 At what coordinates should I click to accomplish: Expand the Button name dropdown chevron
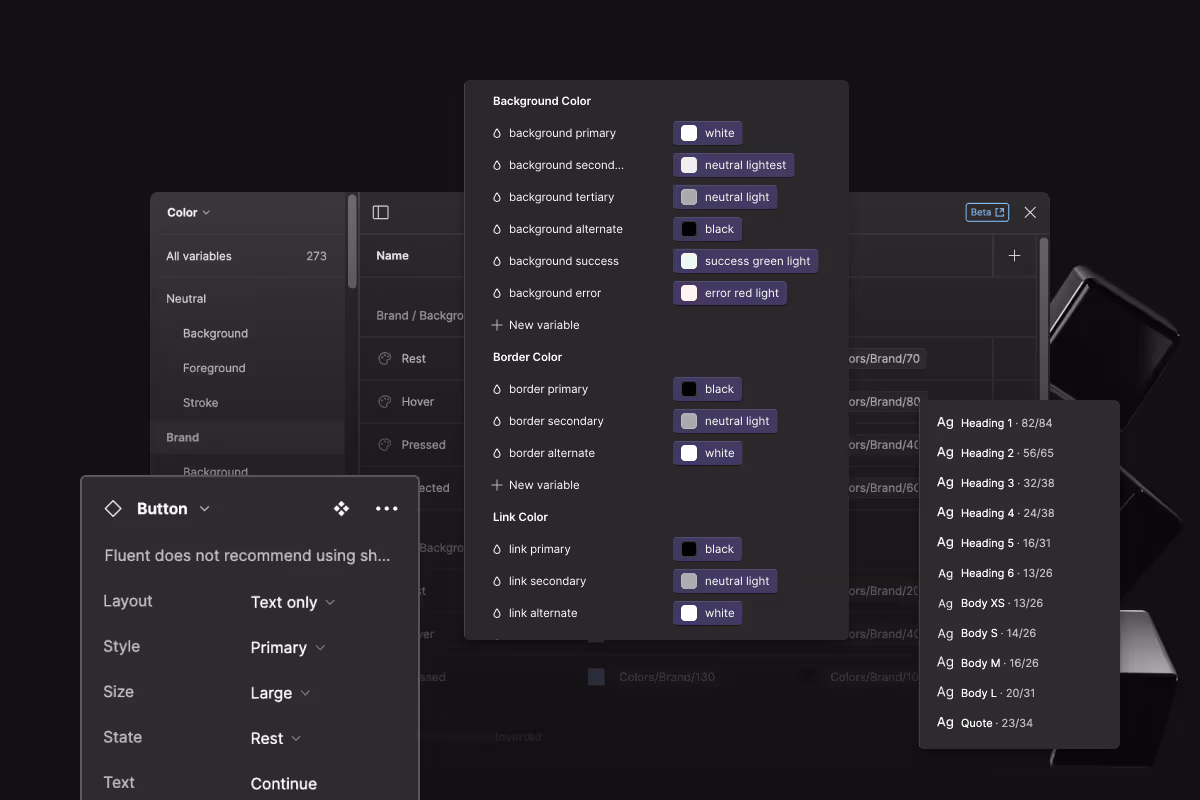pos(205,509)
